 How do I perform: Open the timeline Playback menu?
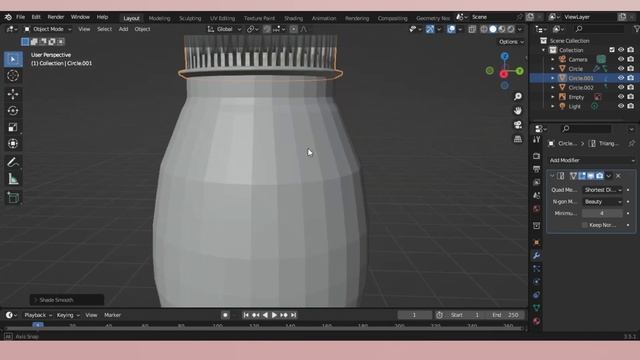pyautogui.click(x=38, y=315)
